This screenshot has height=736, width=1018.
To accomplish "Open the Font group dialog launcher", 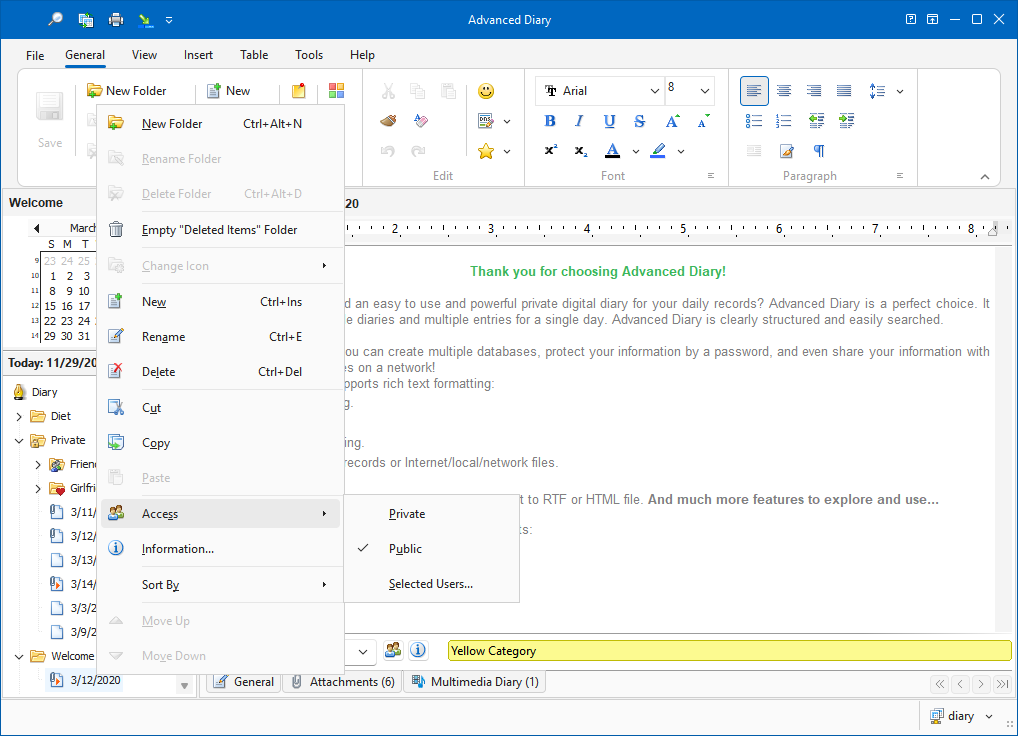I will click(711, 176).
